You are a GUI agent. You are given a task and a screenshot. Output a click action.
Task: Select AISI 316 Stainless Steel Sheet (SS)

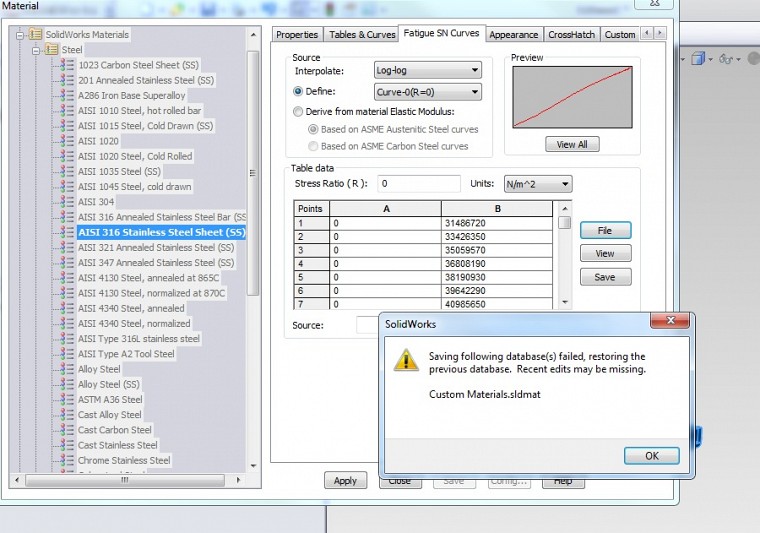coord(161,232)
